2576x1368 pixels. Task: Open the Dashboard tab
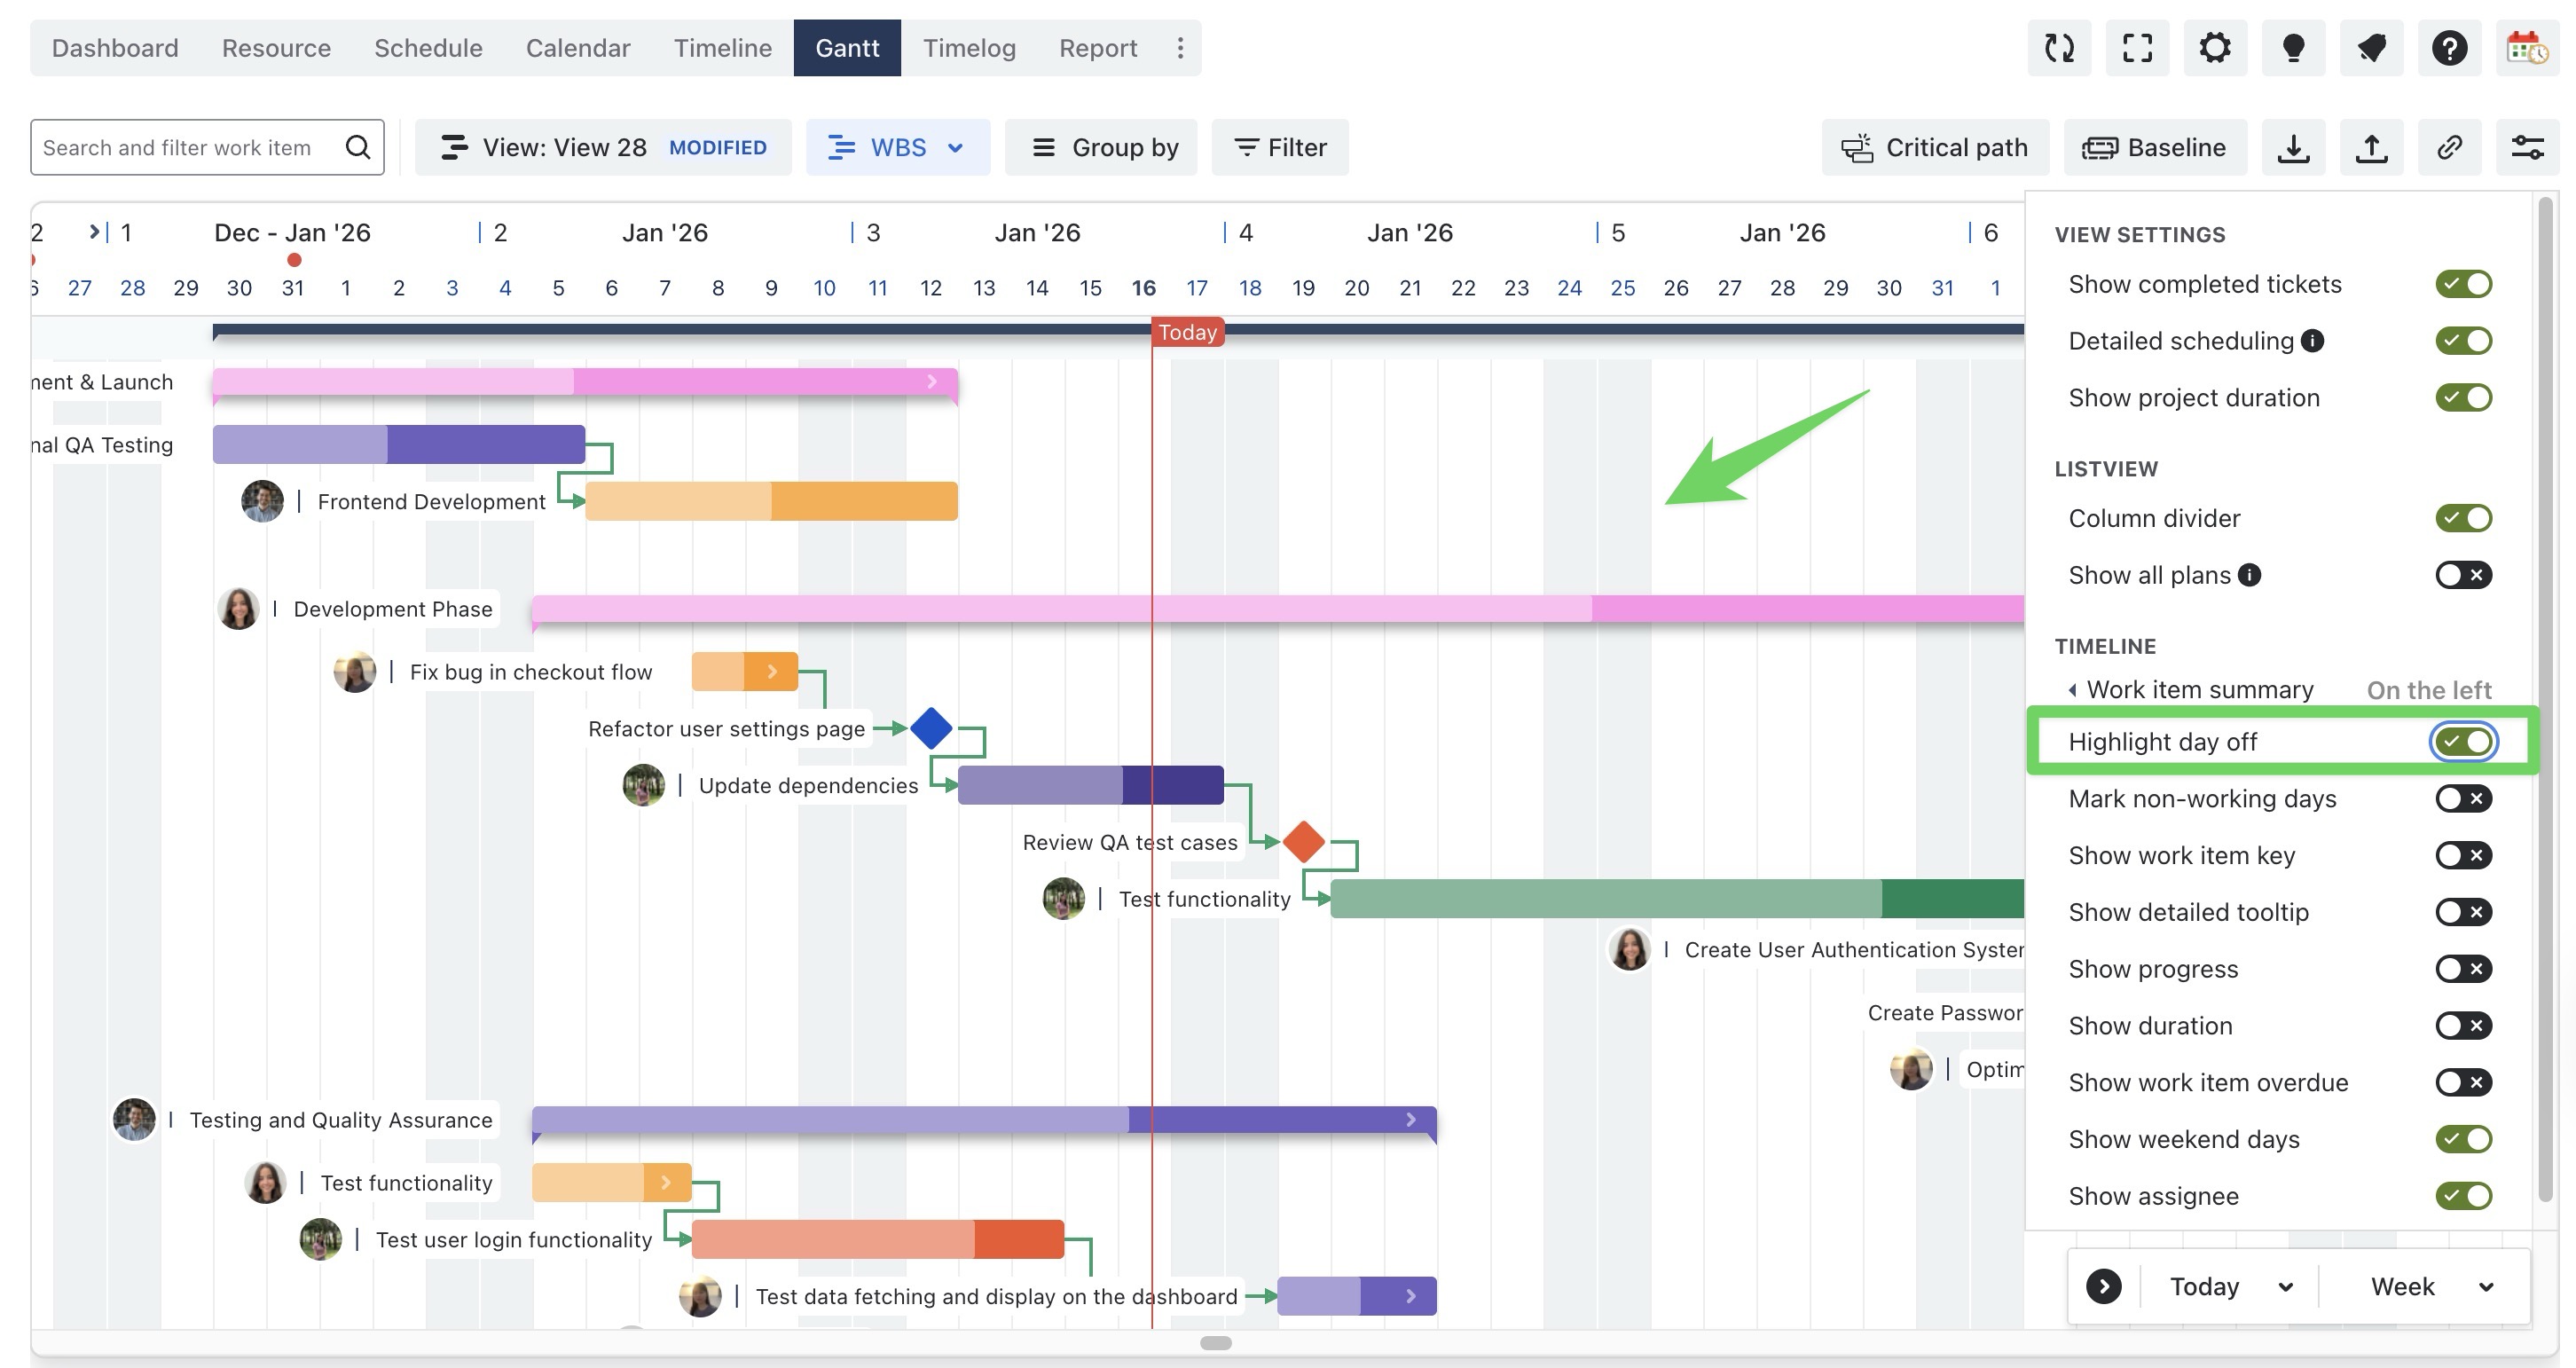tap(115, 48)
